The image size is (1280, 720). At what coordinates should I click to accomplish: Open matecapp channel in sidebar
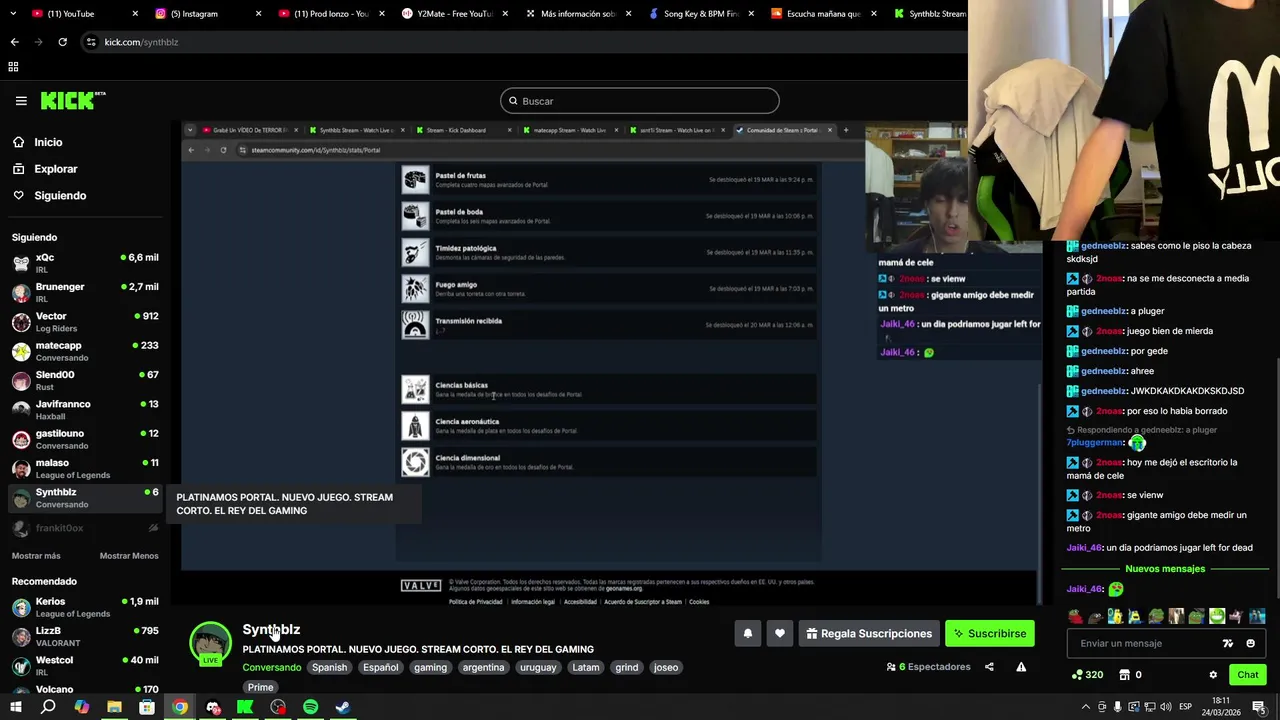point(85,351)
